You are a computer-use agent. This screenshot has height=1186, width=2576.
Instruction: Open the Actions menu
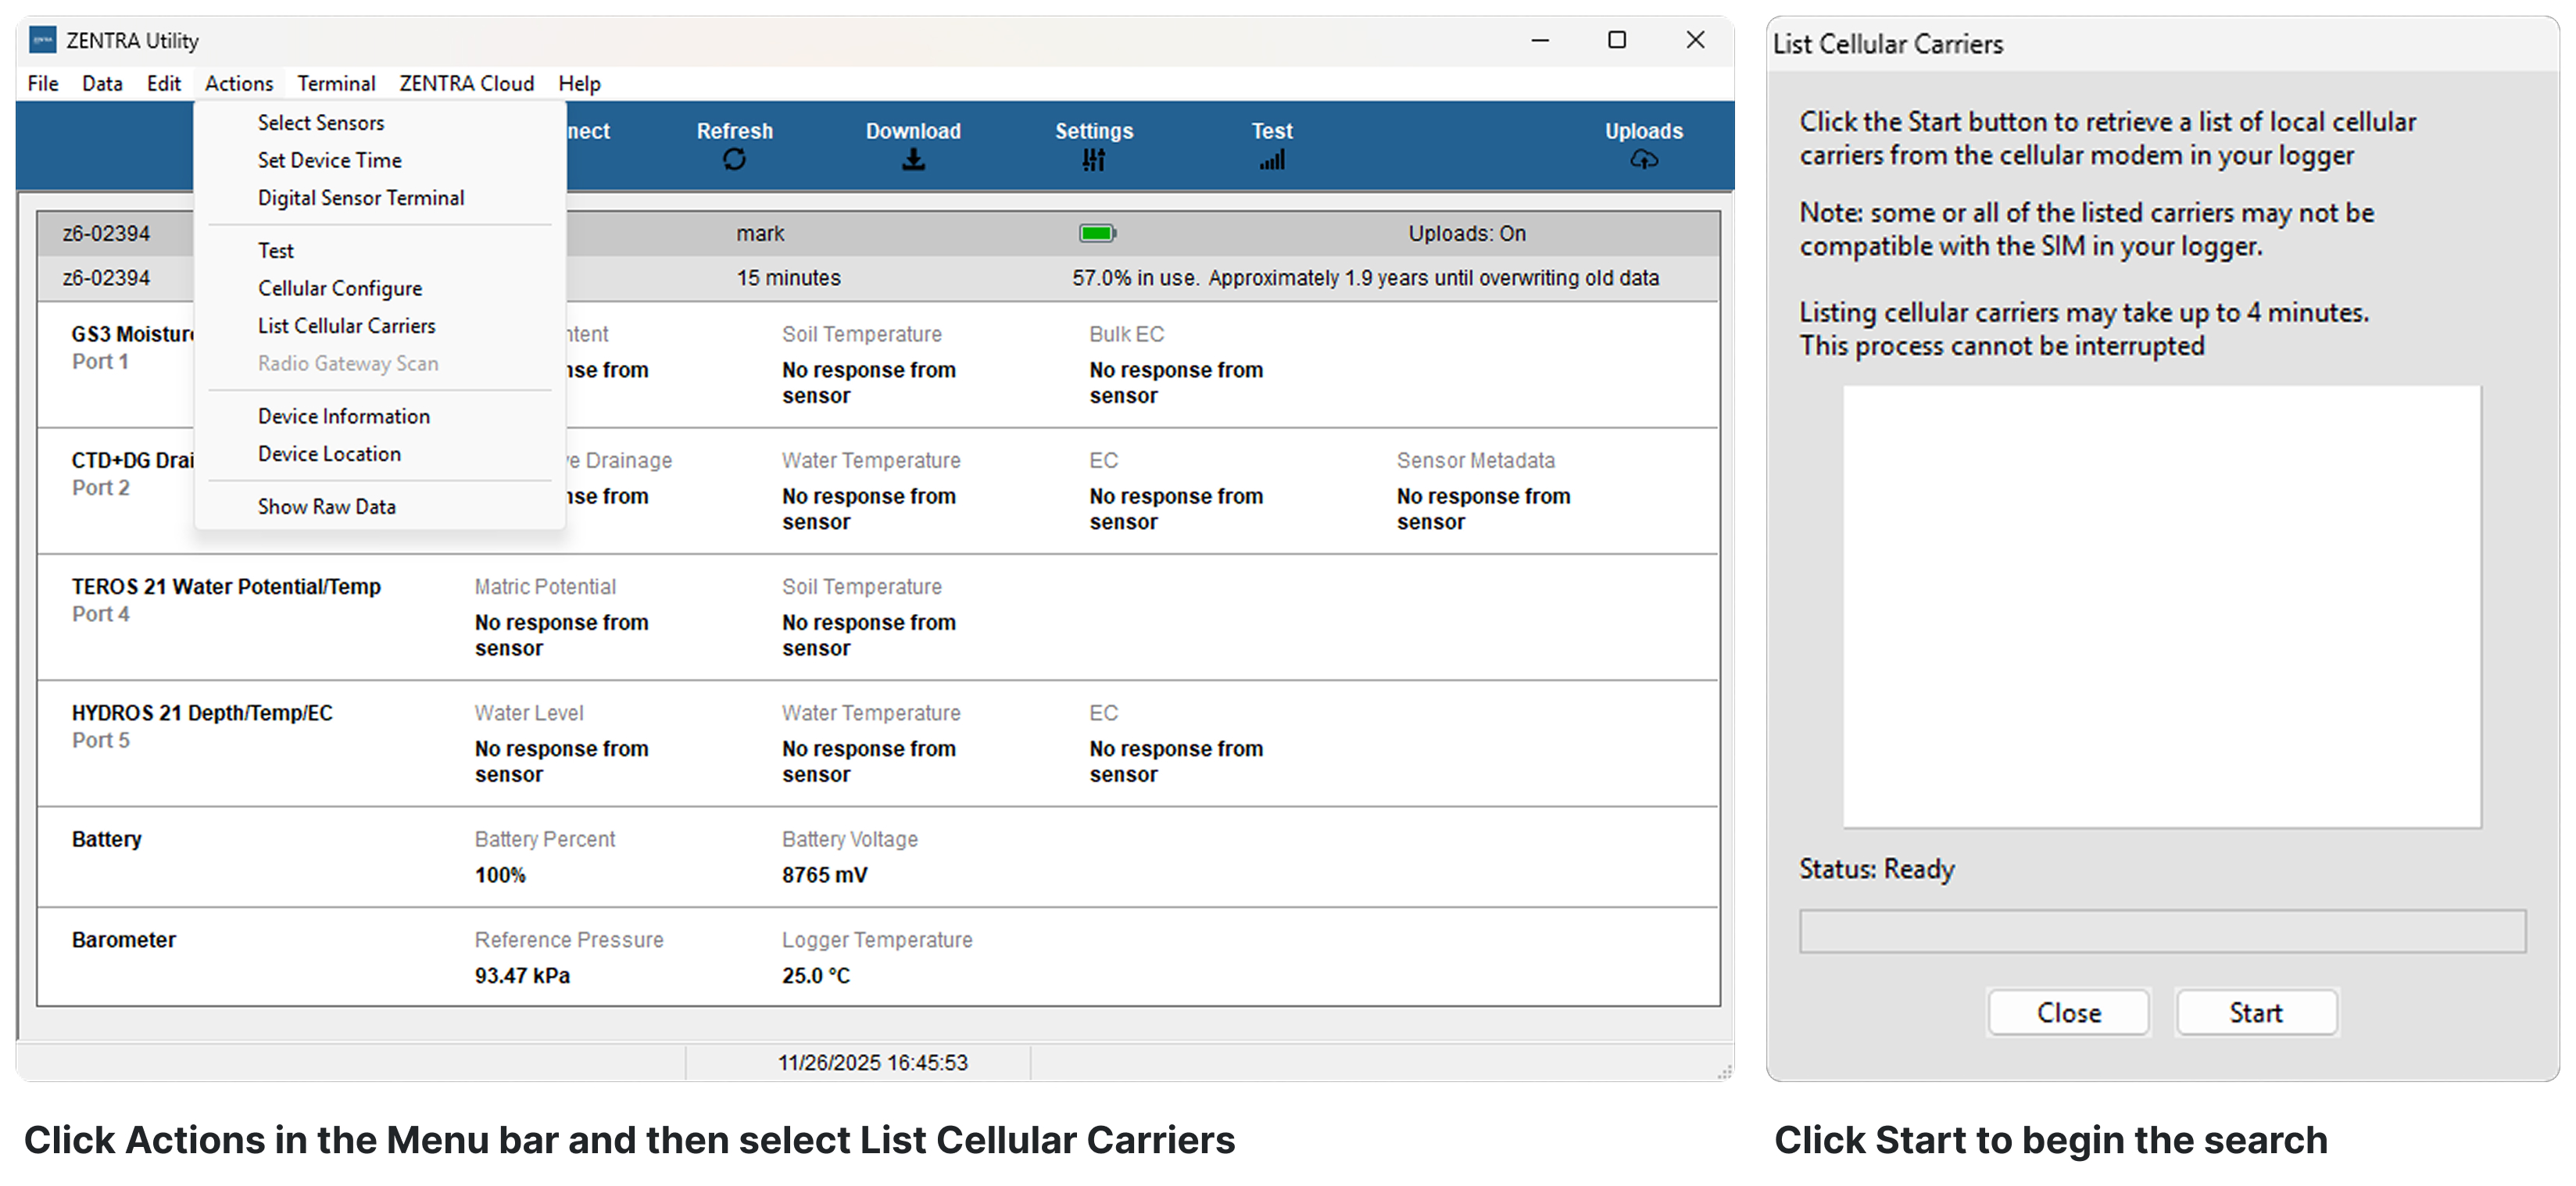(x=238, y=84)
